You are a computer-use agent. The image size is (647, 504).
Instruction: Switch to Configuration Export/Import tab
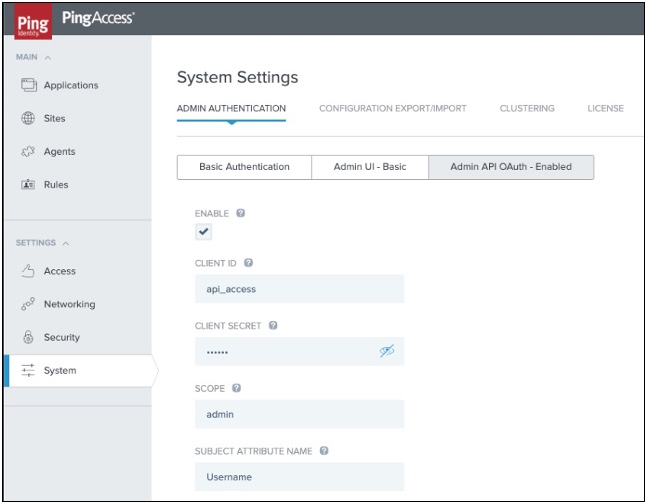[x=392, y=109]
